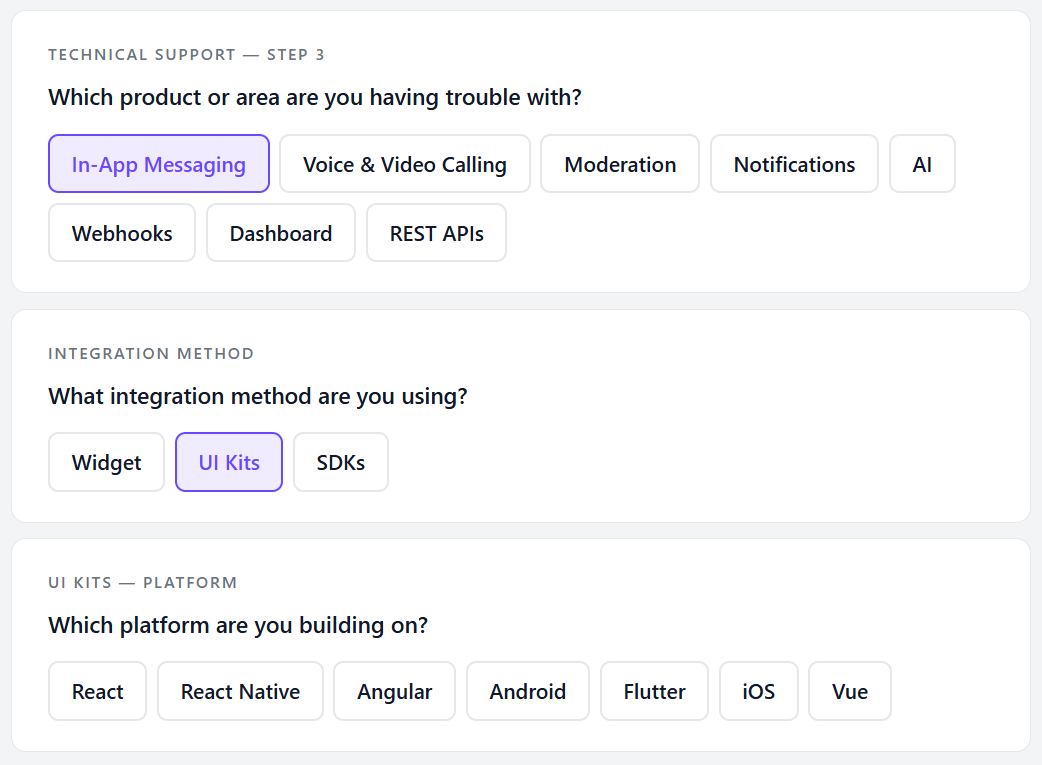Click the AI product button
Screen dimensions: 1042x765
[922, 164]
